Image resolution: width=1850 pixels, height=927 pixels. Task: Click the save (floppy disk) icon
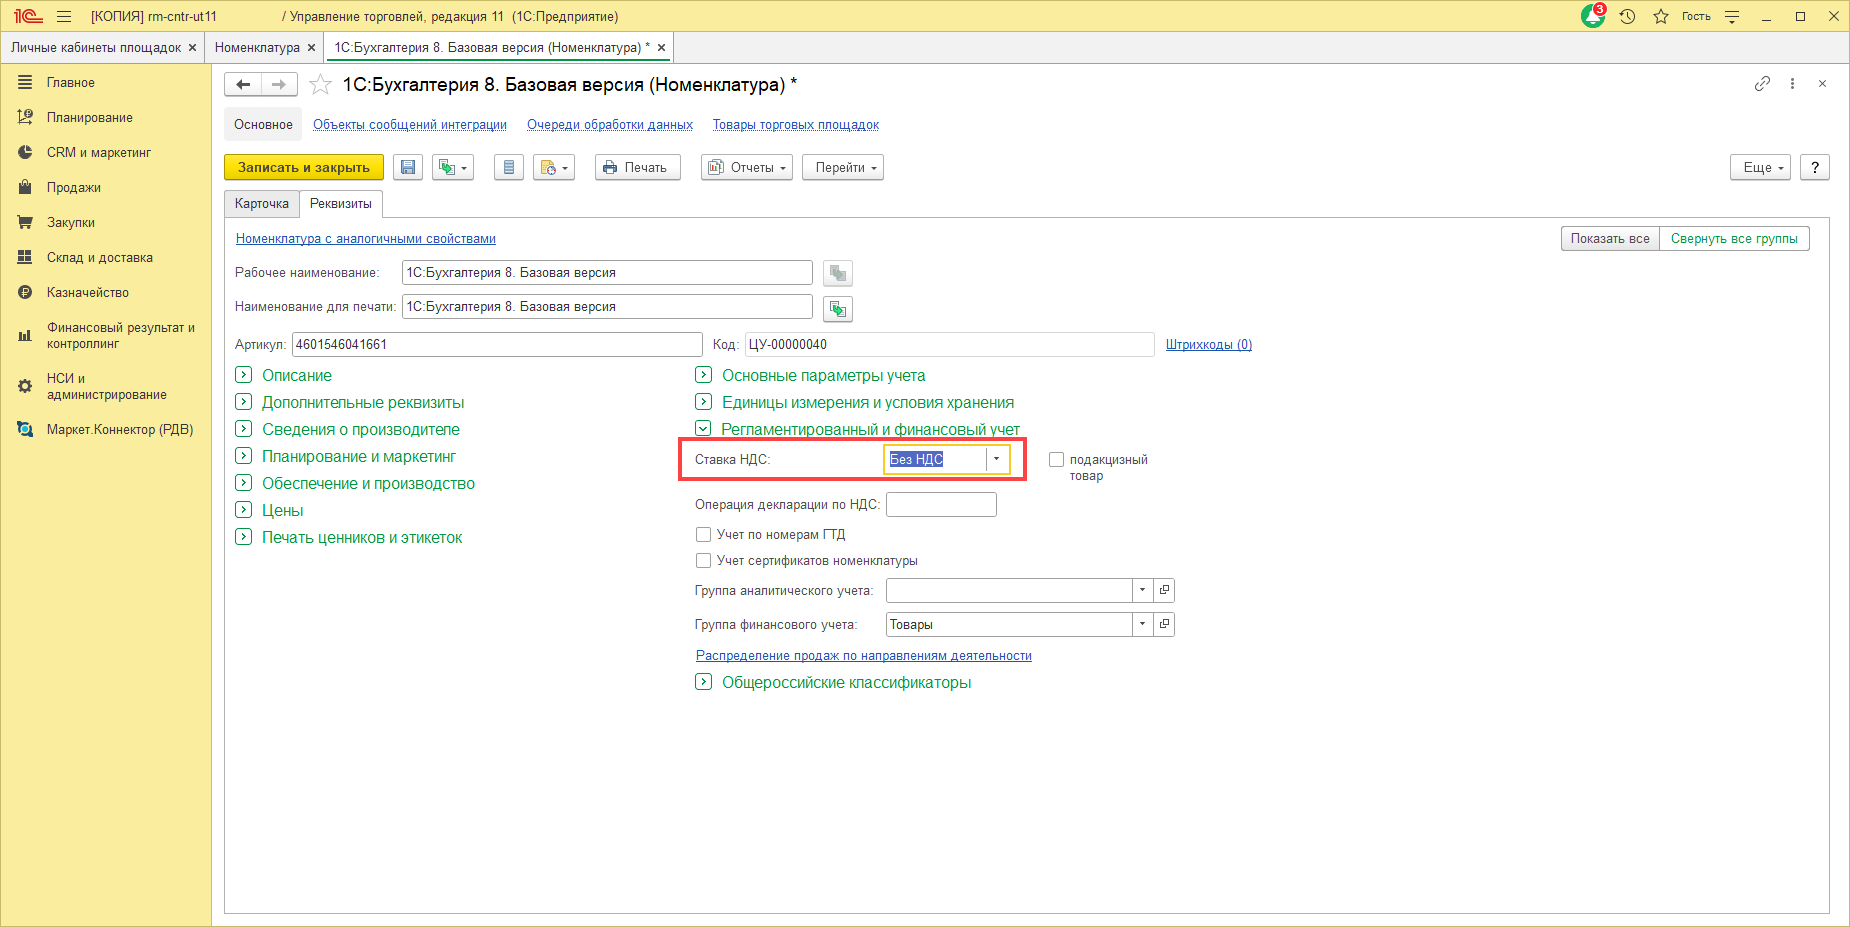point(408,168)
